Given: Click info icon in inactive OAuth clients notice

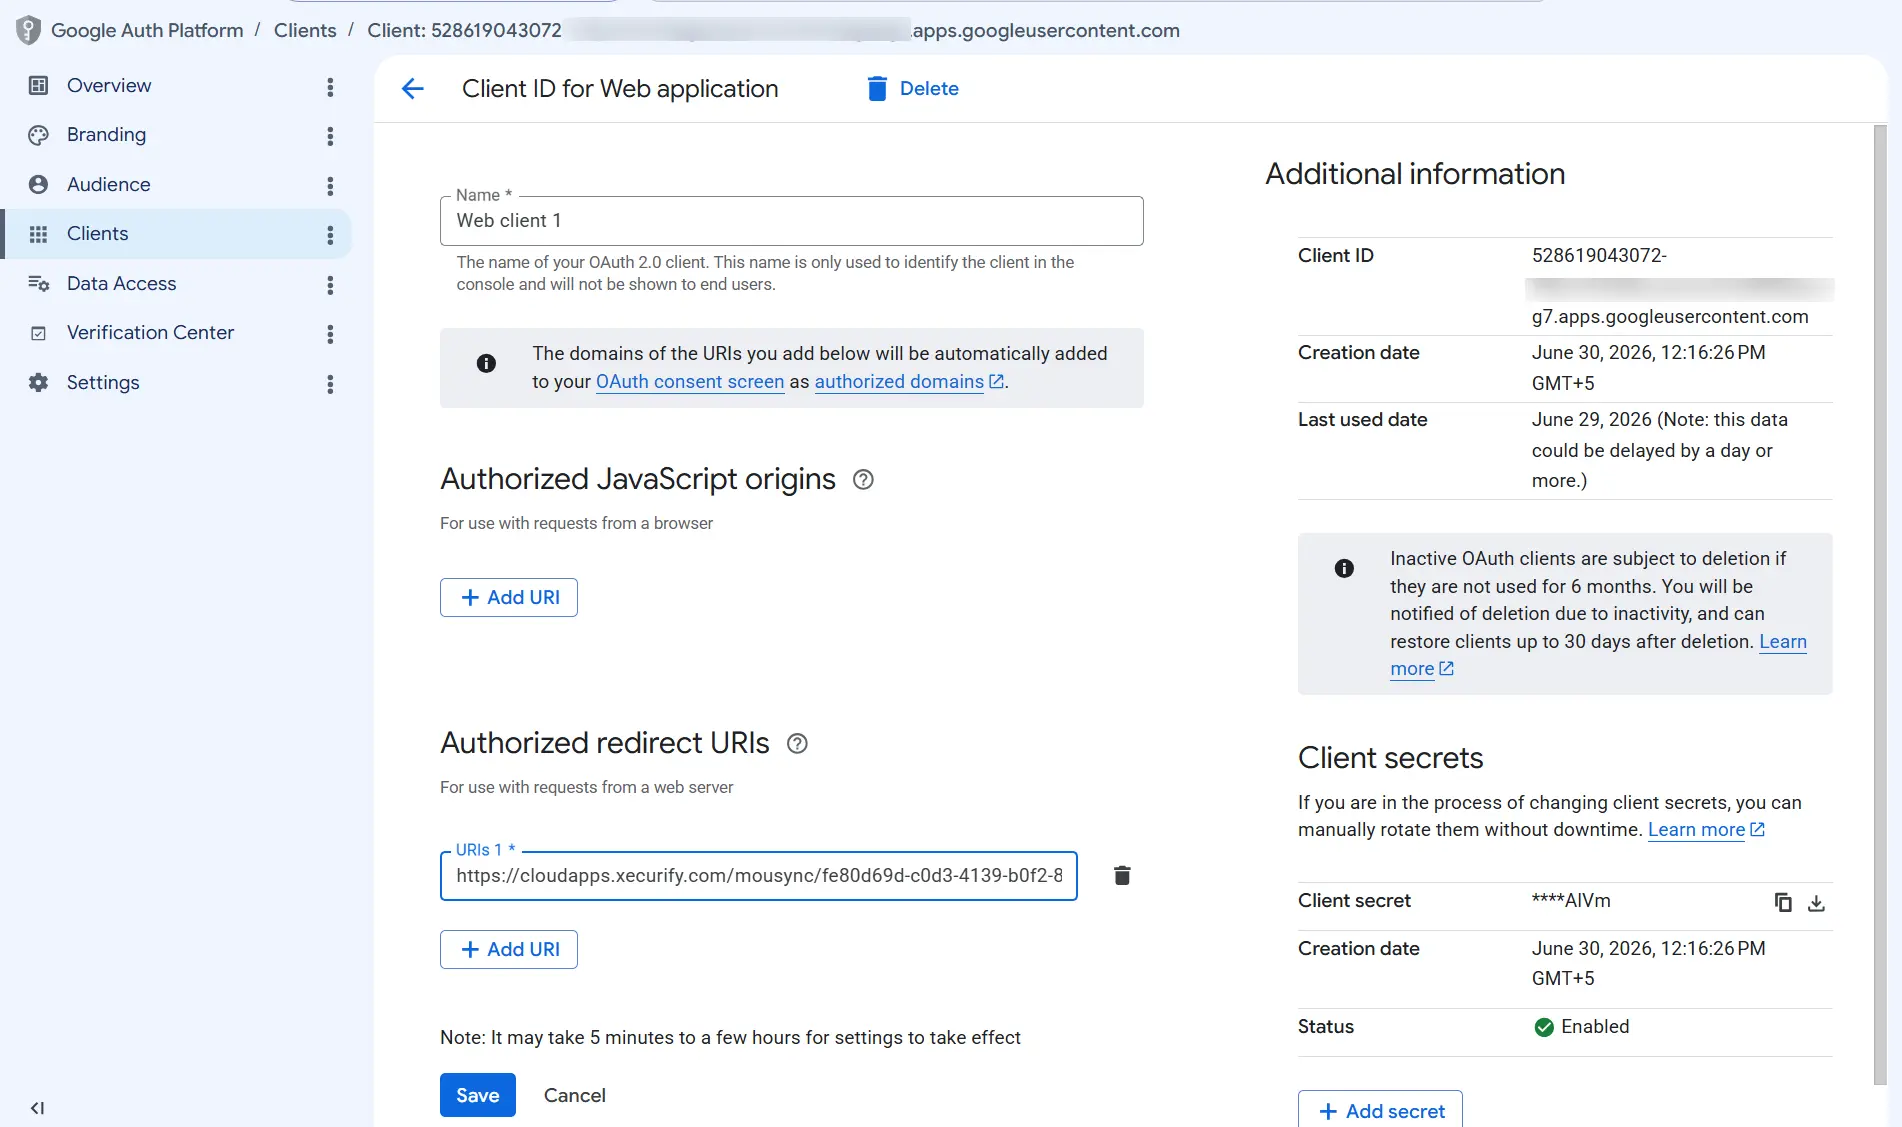Looking at the screenshot, I should click(x=1344, y=568).
